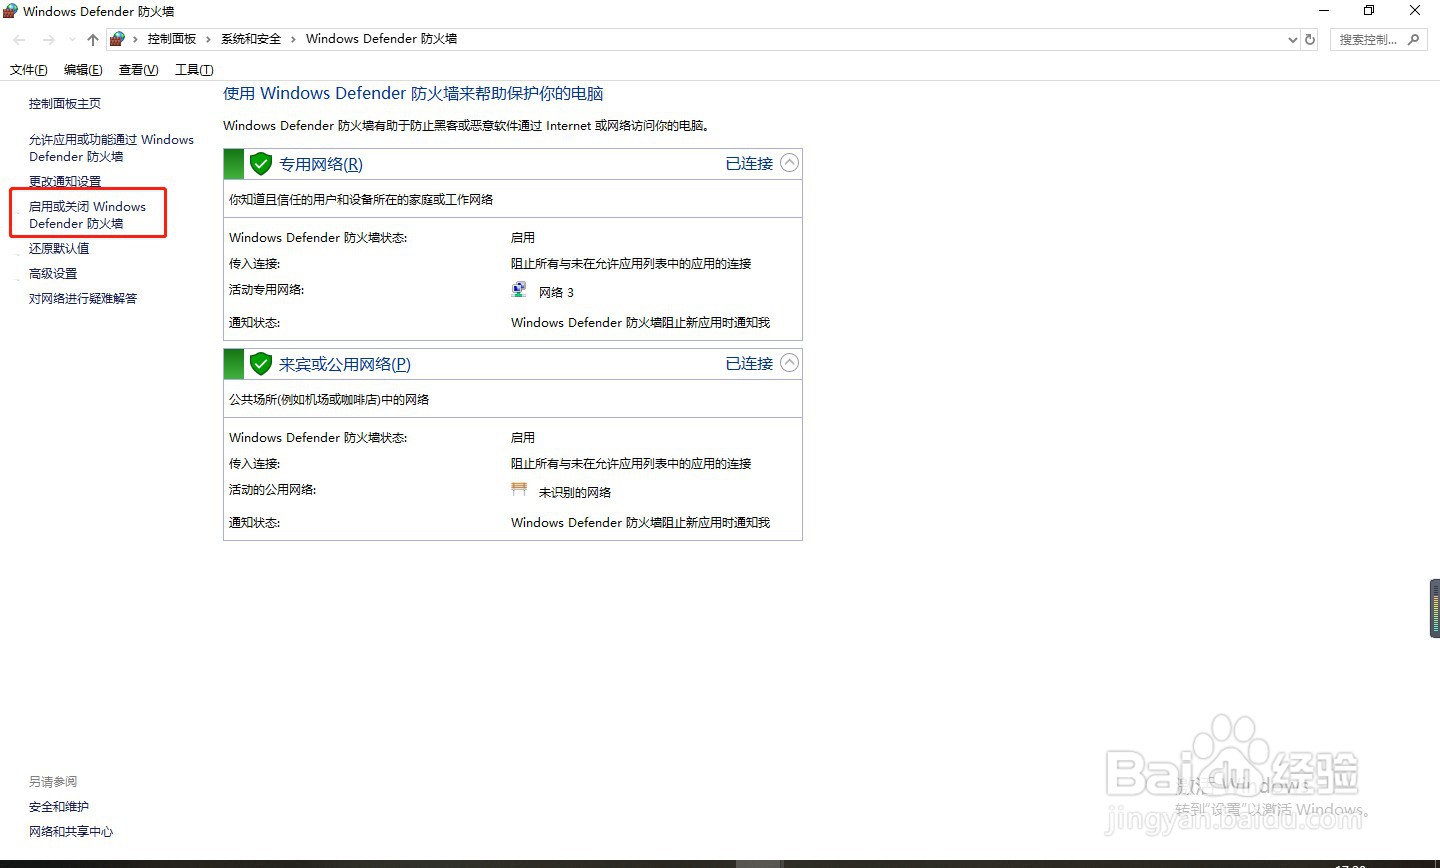Click 已连接 status in 来宾或公用网络 header

[x=749, y=363]
